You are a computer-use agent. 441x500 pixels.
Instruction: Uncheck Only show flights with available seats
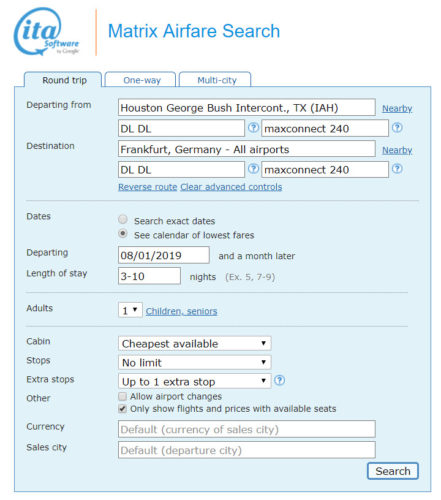pos(123,409)
